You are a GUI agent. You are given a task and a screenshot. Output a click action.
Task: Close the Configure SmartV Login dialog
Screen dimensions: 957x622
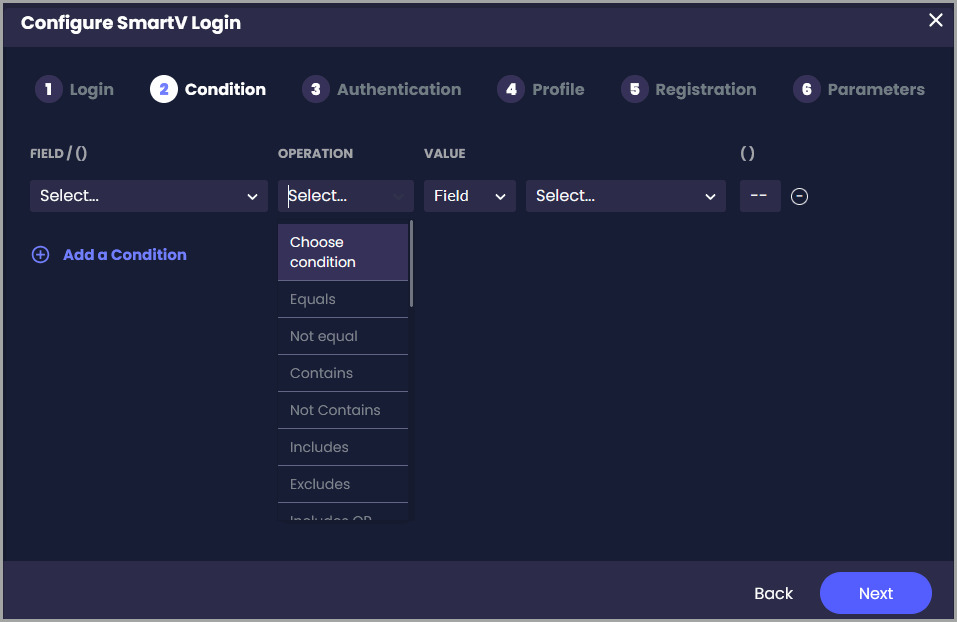[x=935, y=20]
